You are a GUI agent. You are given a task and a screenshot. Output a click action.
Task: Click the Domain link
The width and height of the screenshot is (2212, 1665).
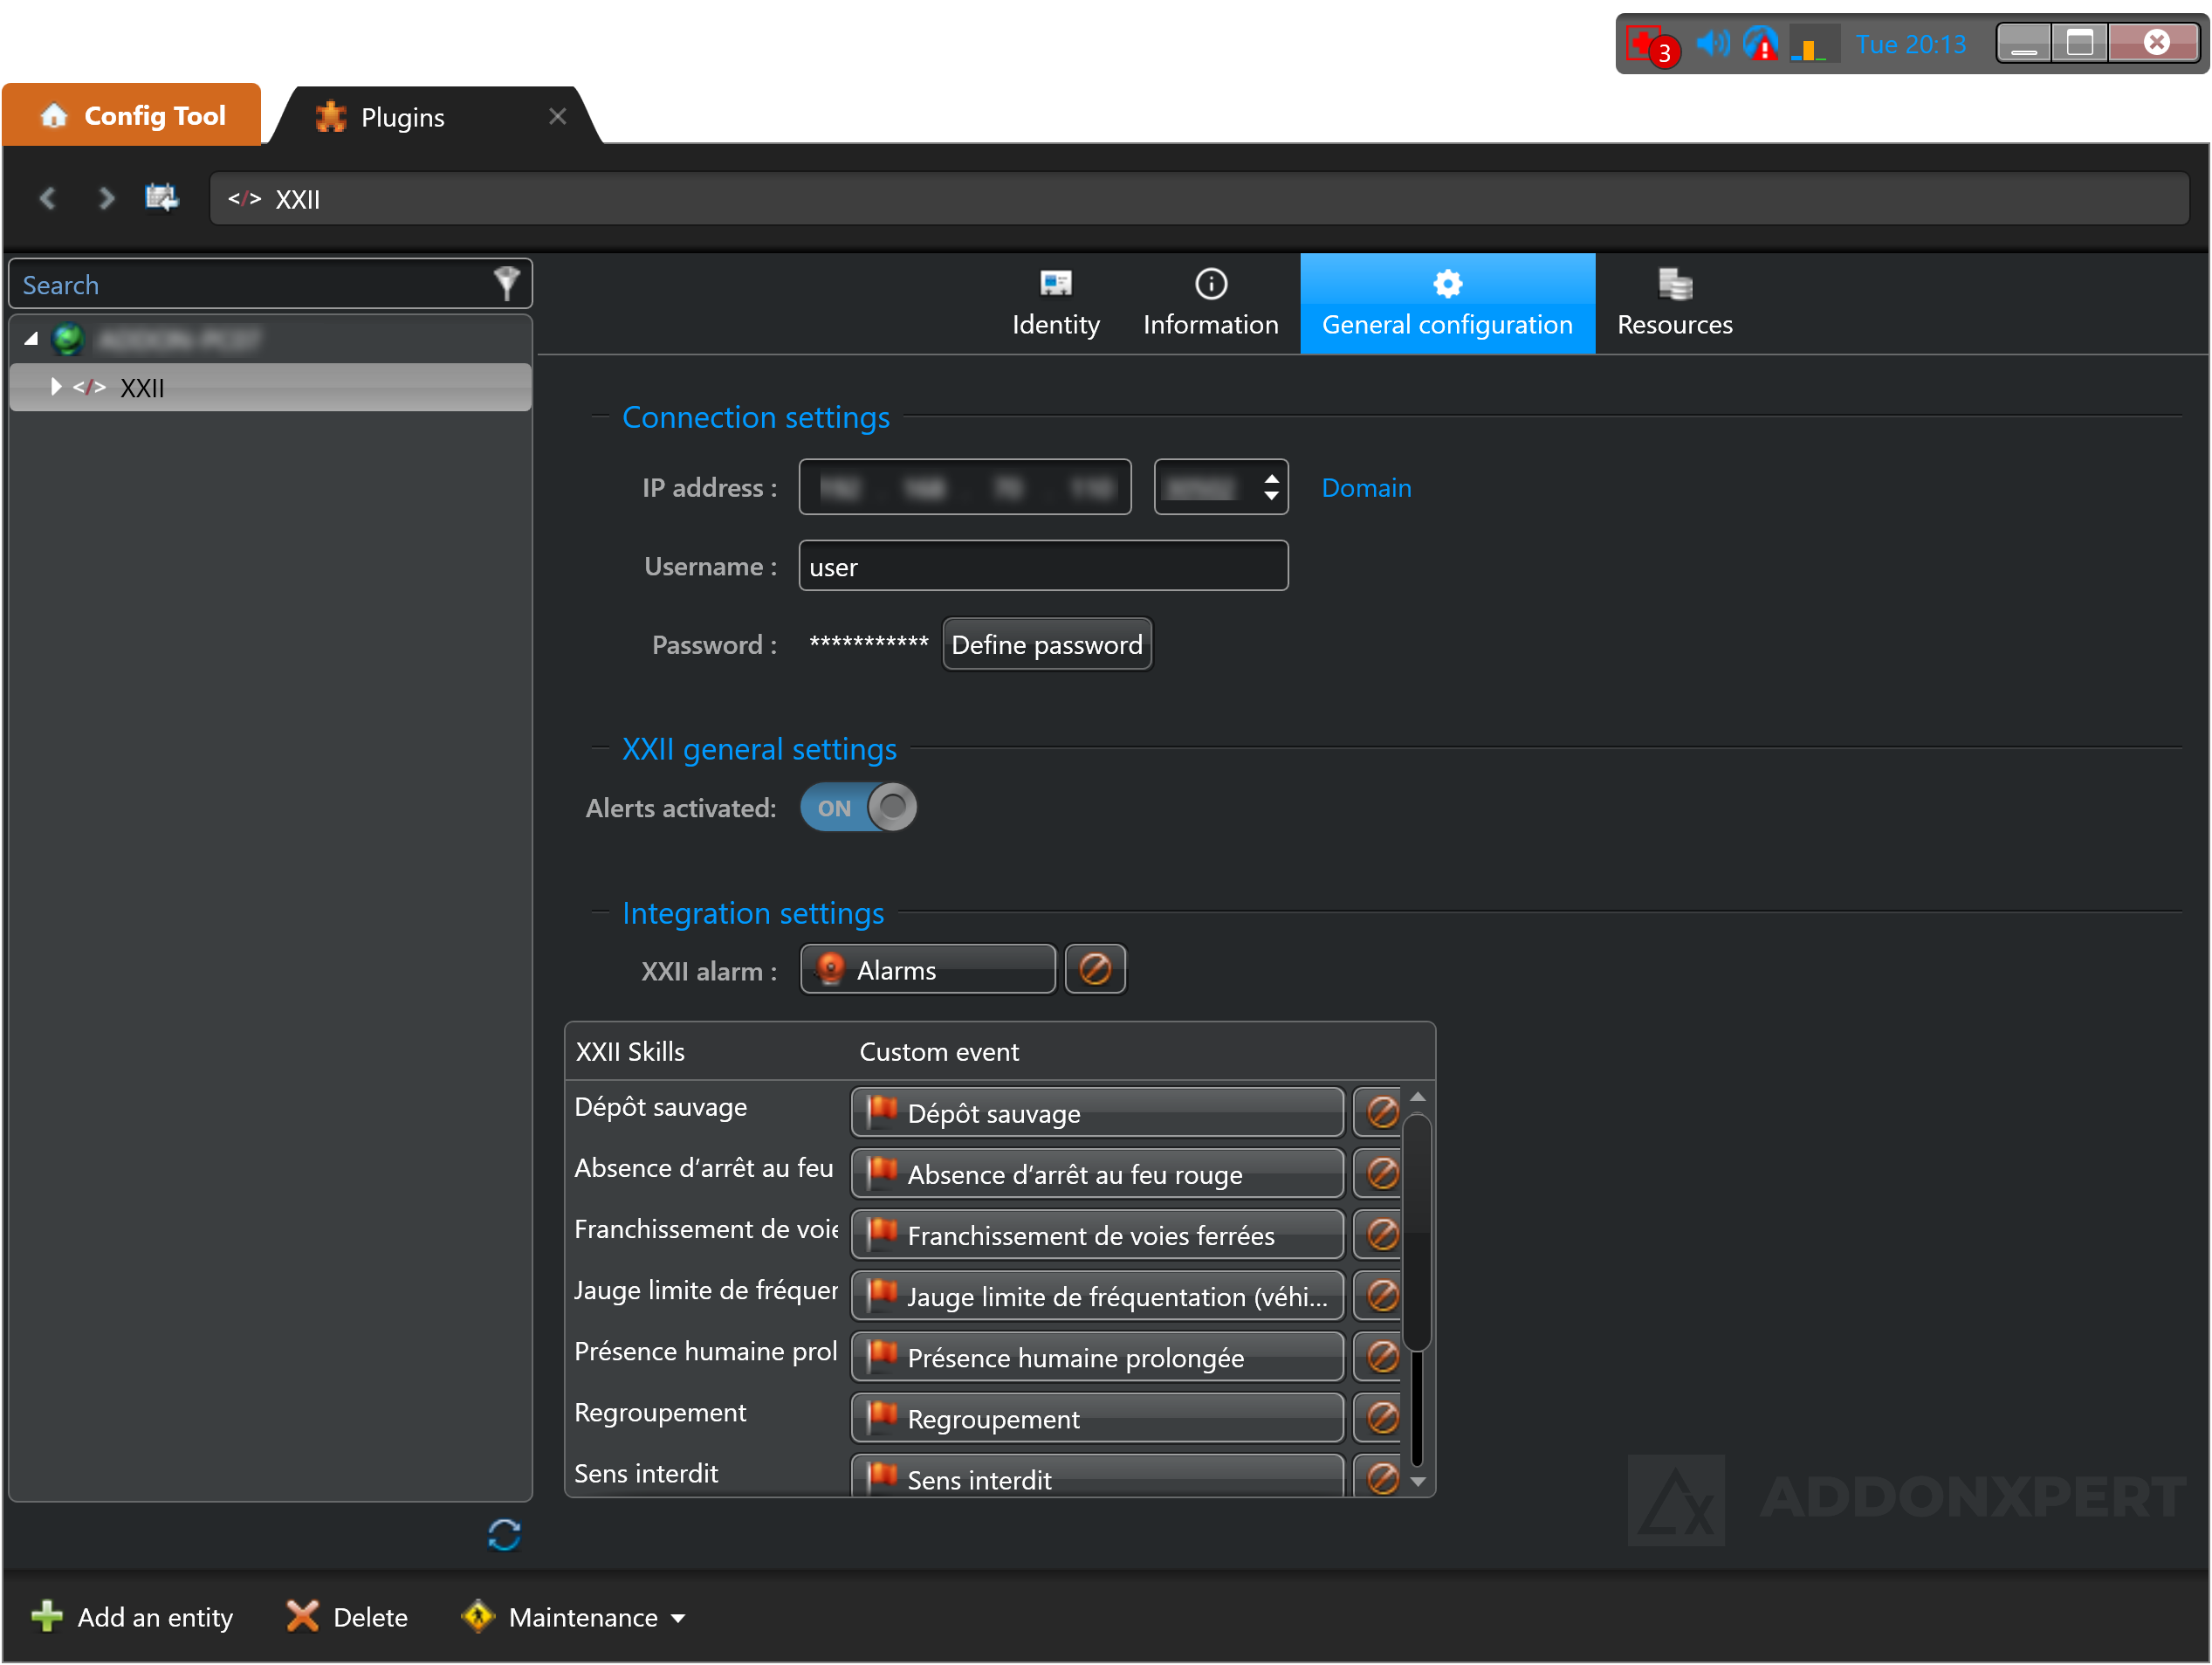1366,488
